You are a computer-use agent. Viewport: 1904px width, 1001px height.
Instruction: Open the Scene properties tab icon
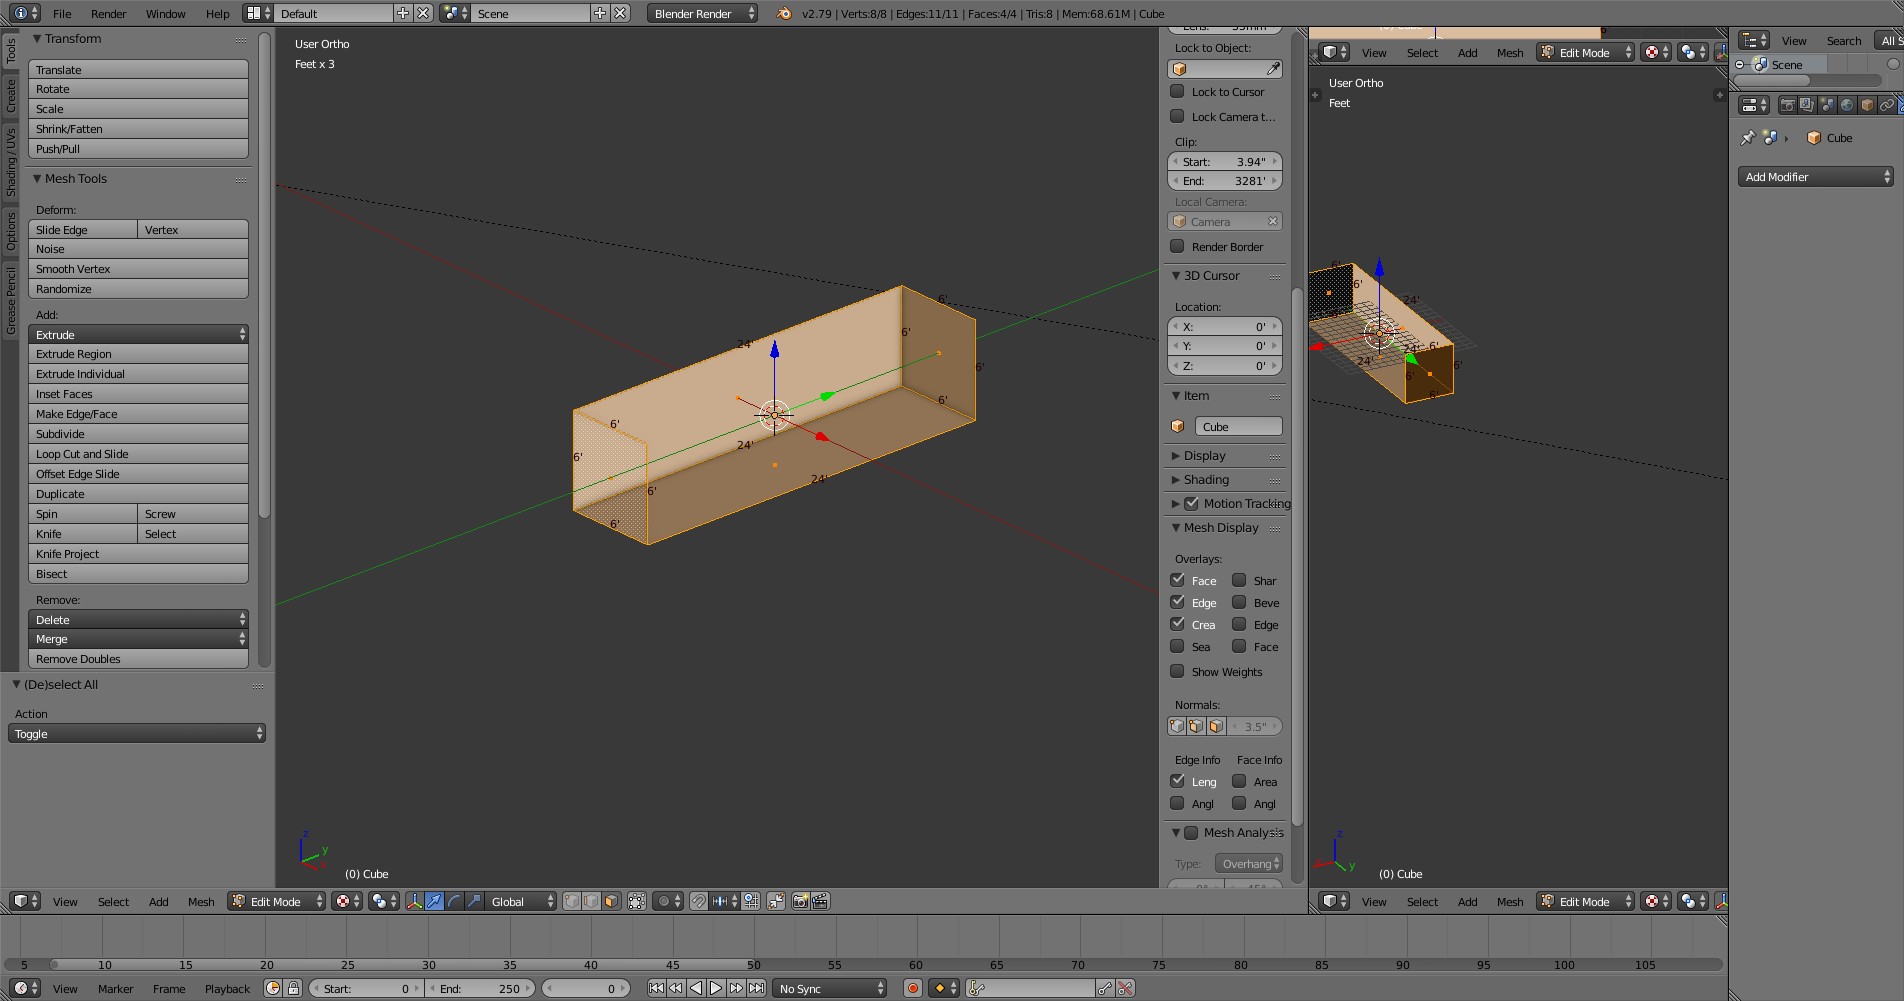(x=1827, y=104)
